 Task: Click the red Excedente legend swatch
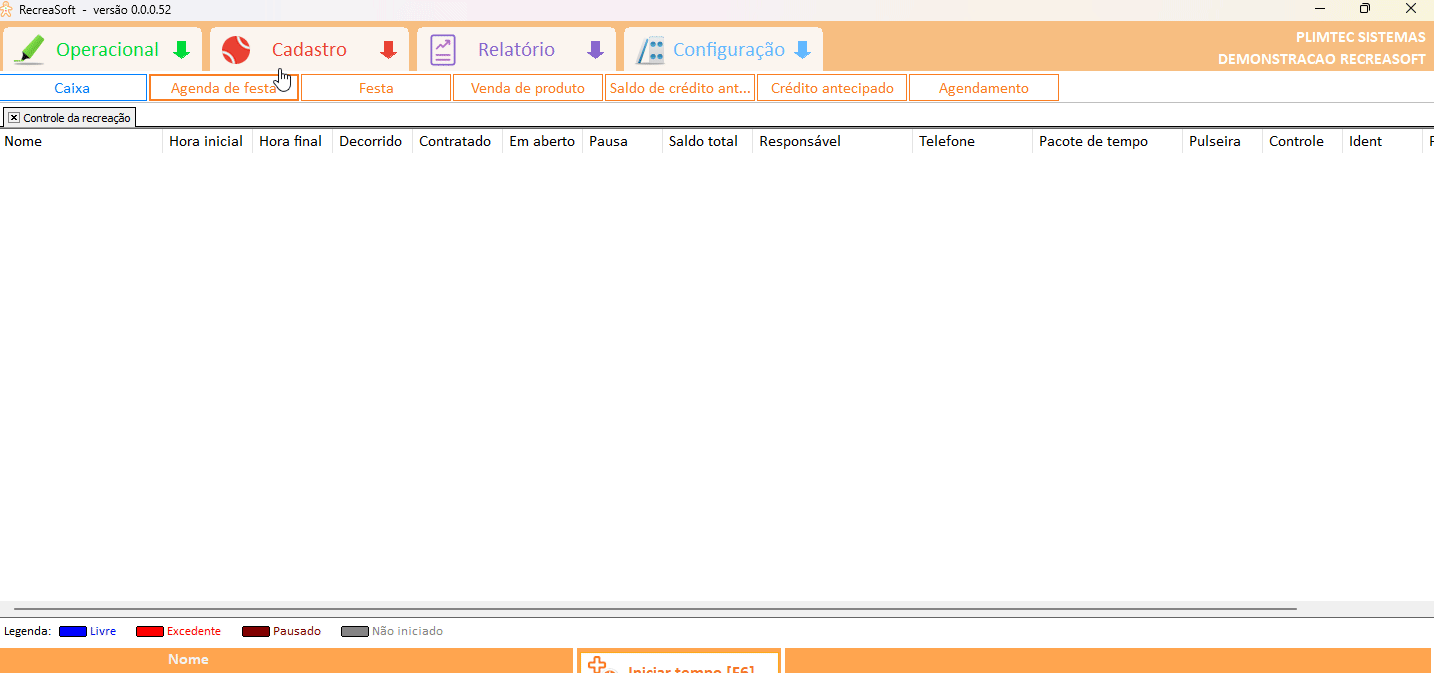click(x=149, y=632)
